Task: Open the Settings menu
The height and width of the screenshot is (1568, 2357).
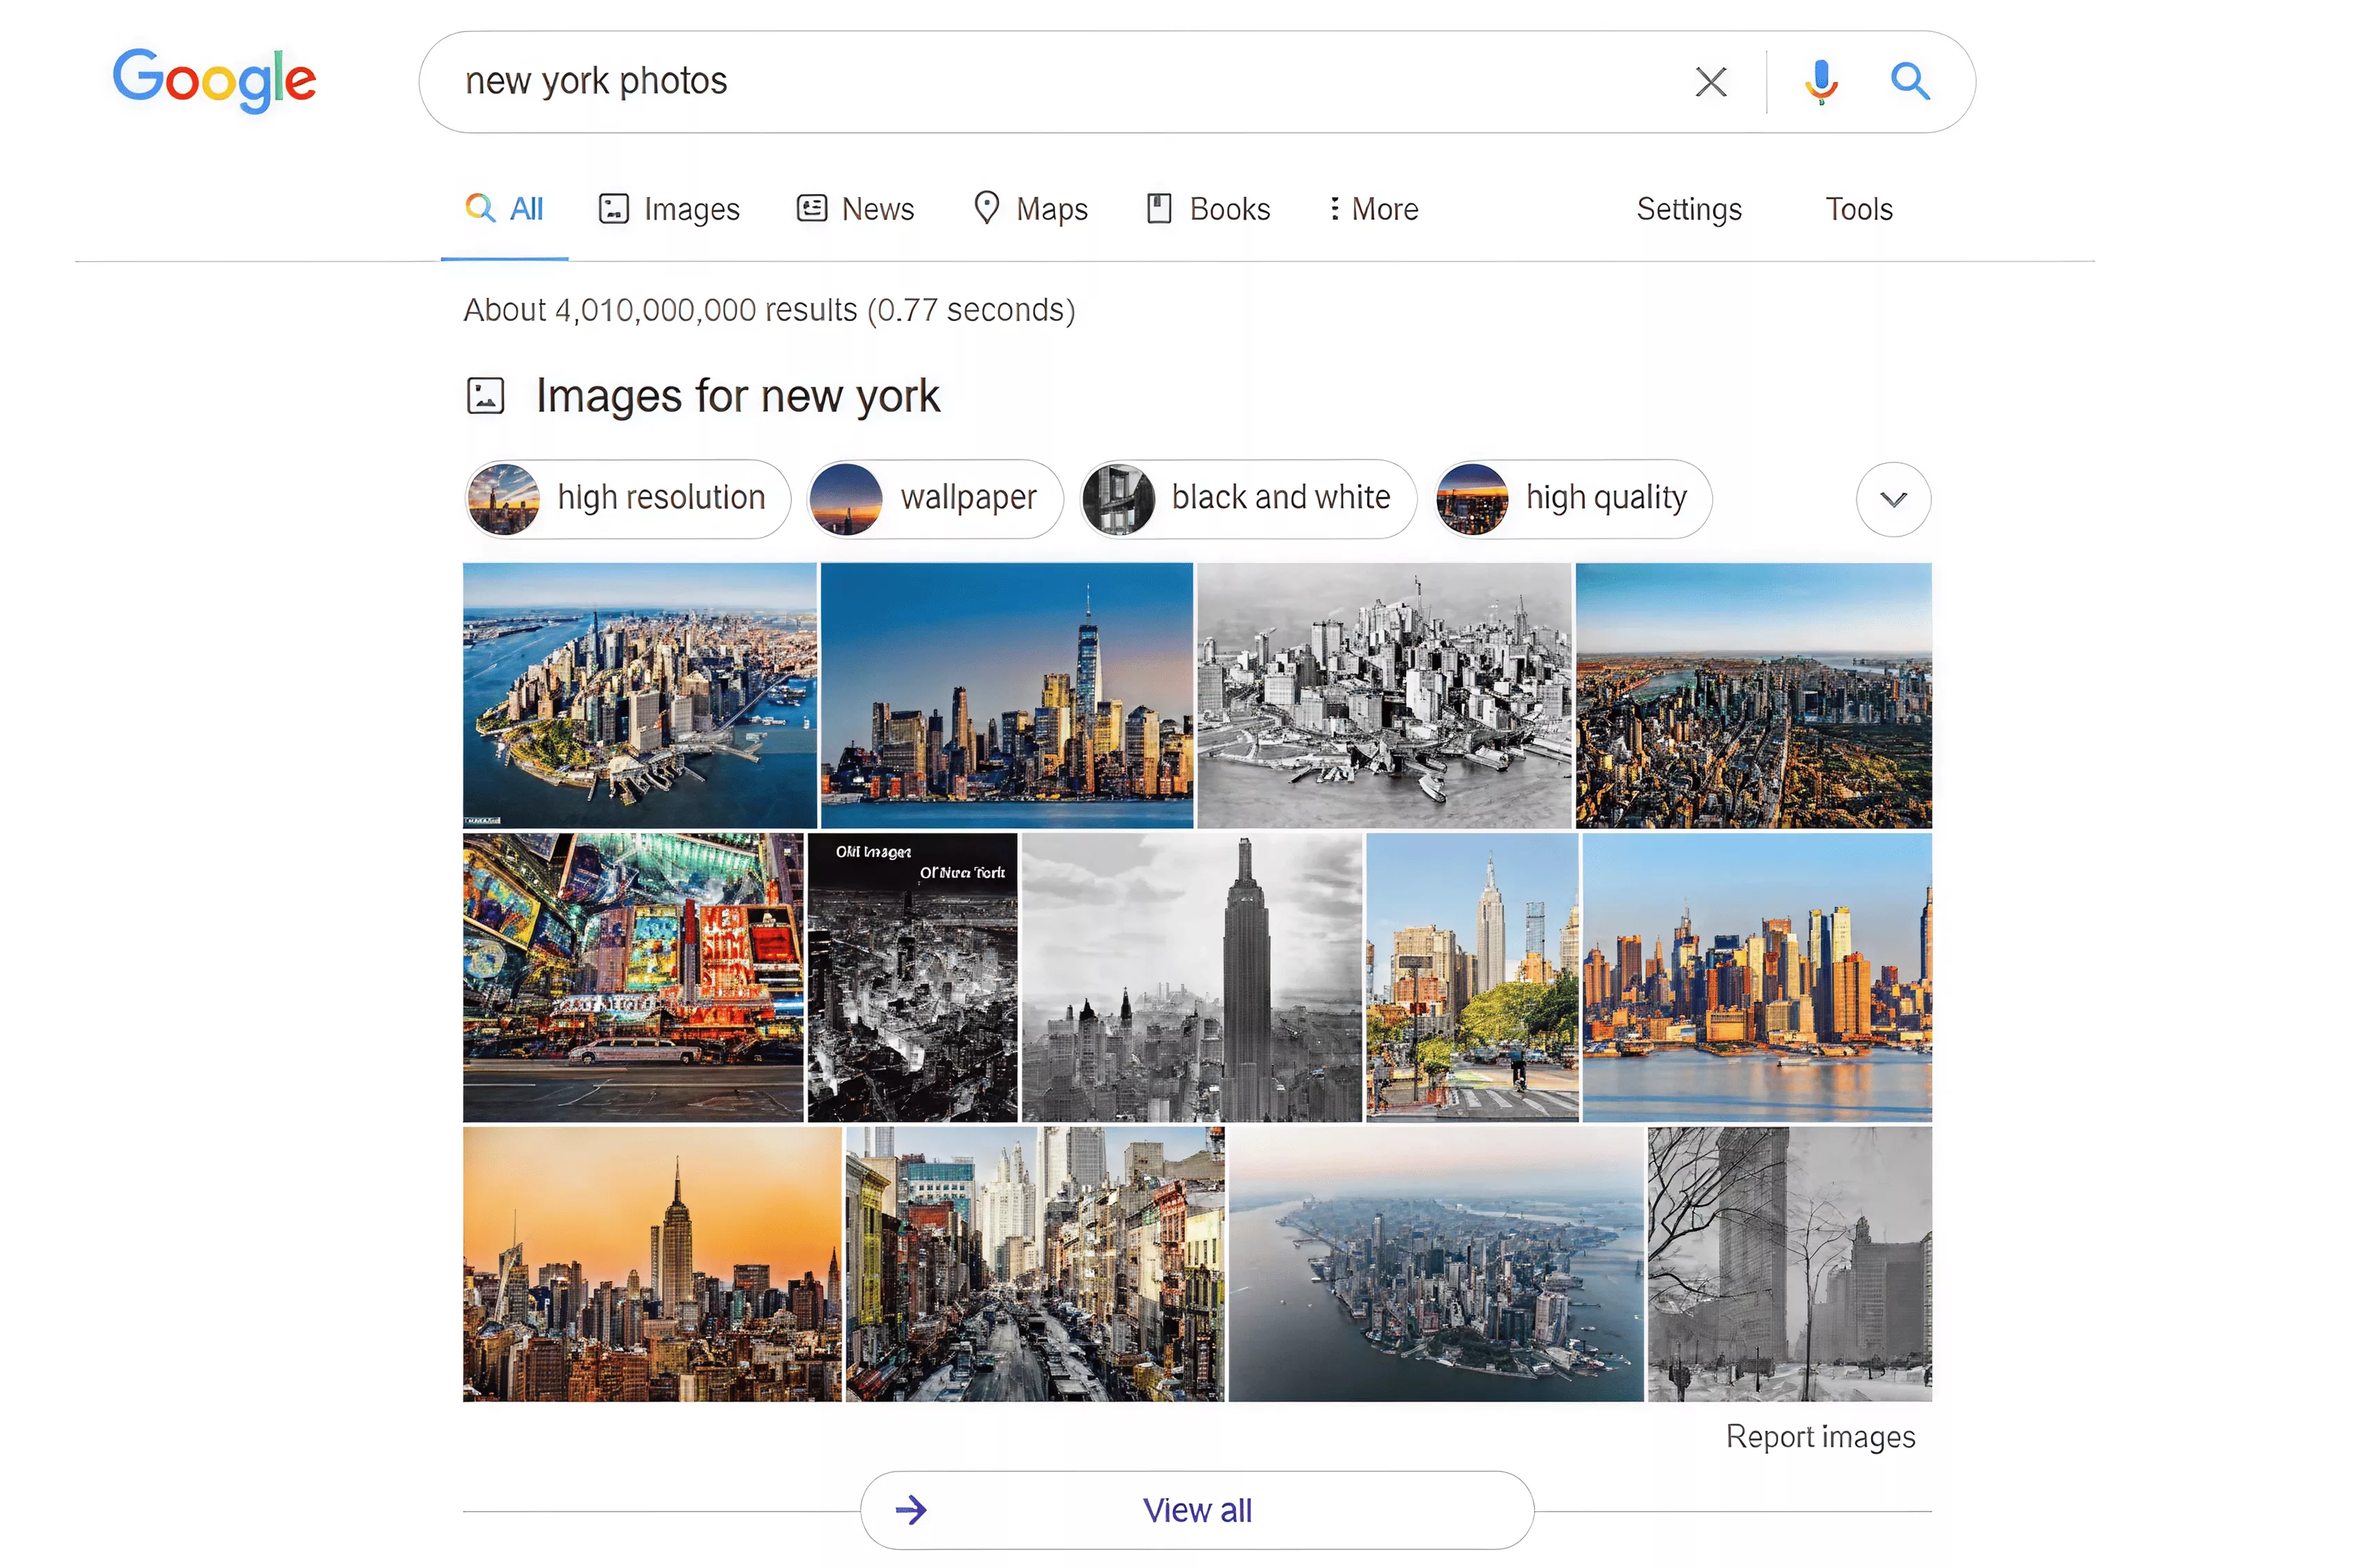Action: click(1688, 209)
